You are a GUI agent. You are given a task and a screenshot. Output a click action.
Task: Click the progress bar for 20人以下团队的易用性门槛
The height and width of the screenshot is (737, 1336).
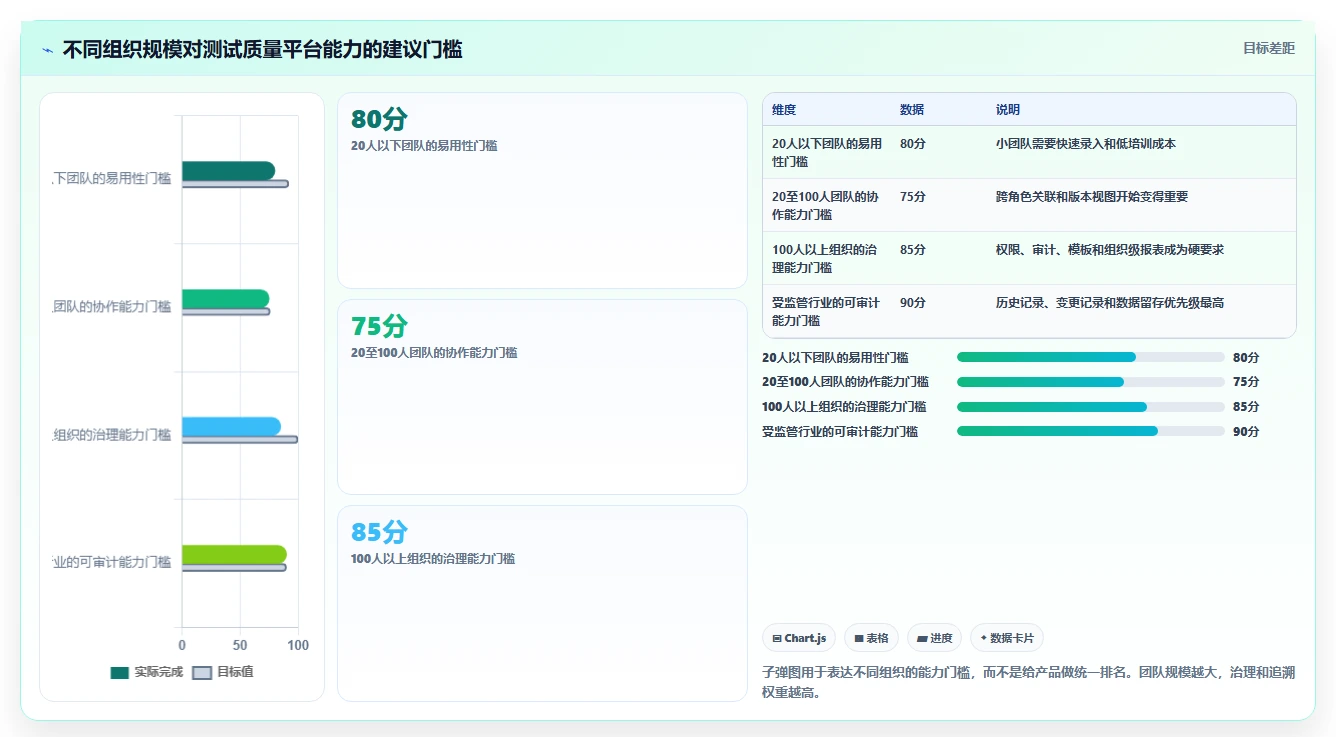pyautogui.click(x=1091, y=357)
